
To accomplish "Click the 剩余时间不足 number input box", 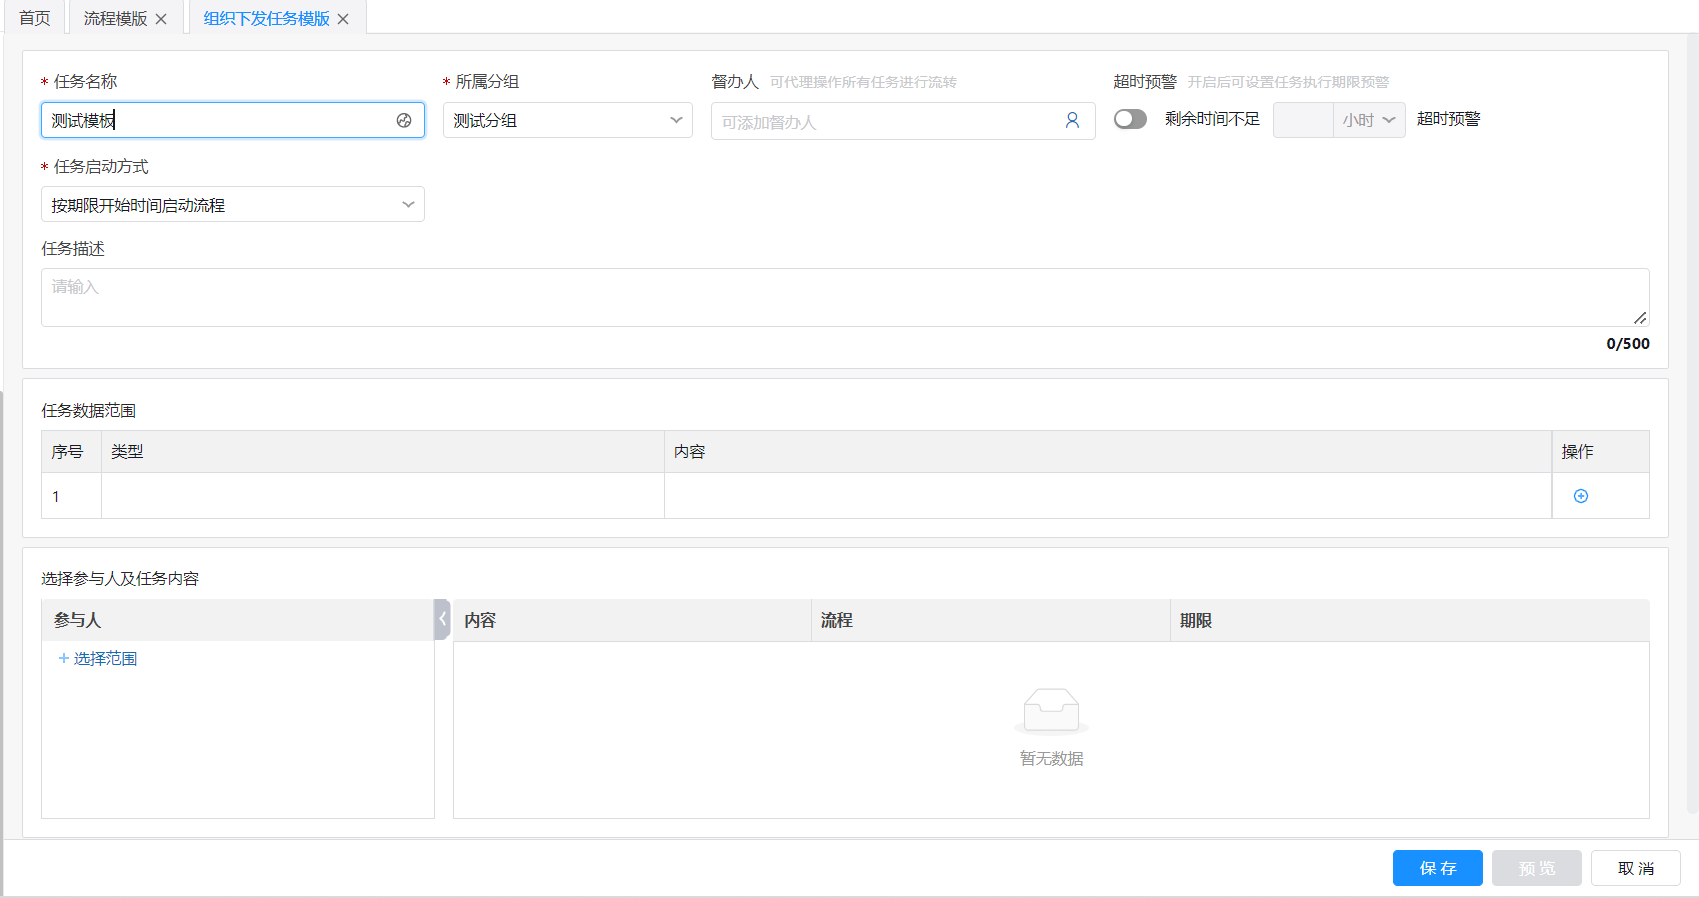I will pos(1302,120).
